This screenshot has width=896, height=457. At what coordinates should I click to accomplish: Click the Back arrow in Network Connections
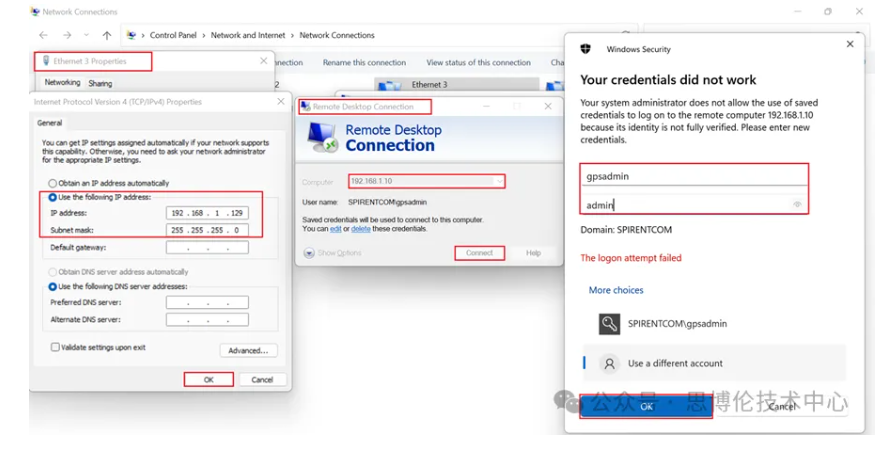pos(43,35)
